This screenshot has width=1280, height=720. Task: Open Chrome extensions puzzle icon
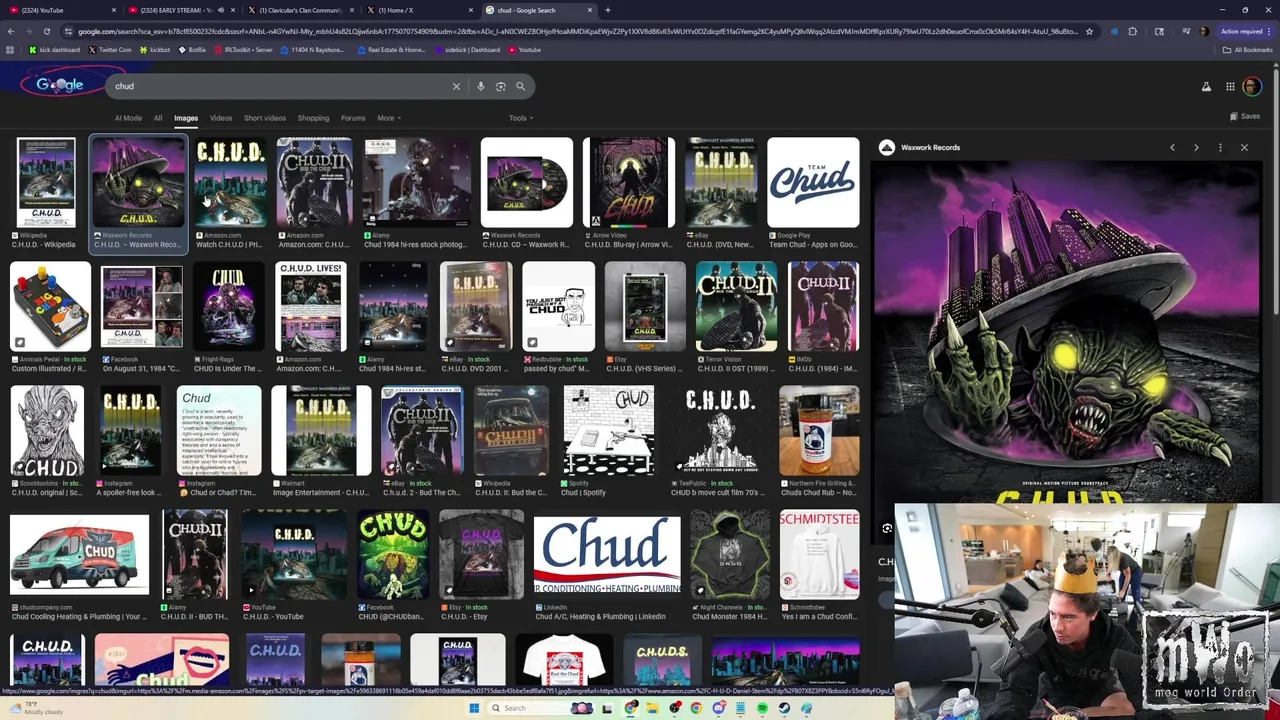point(1132,31)
